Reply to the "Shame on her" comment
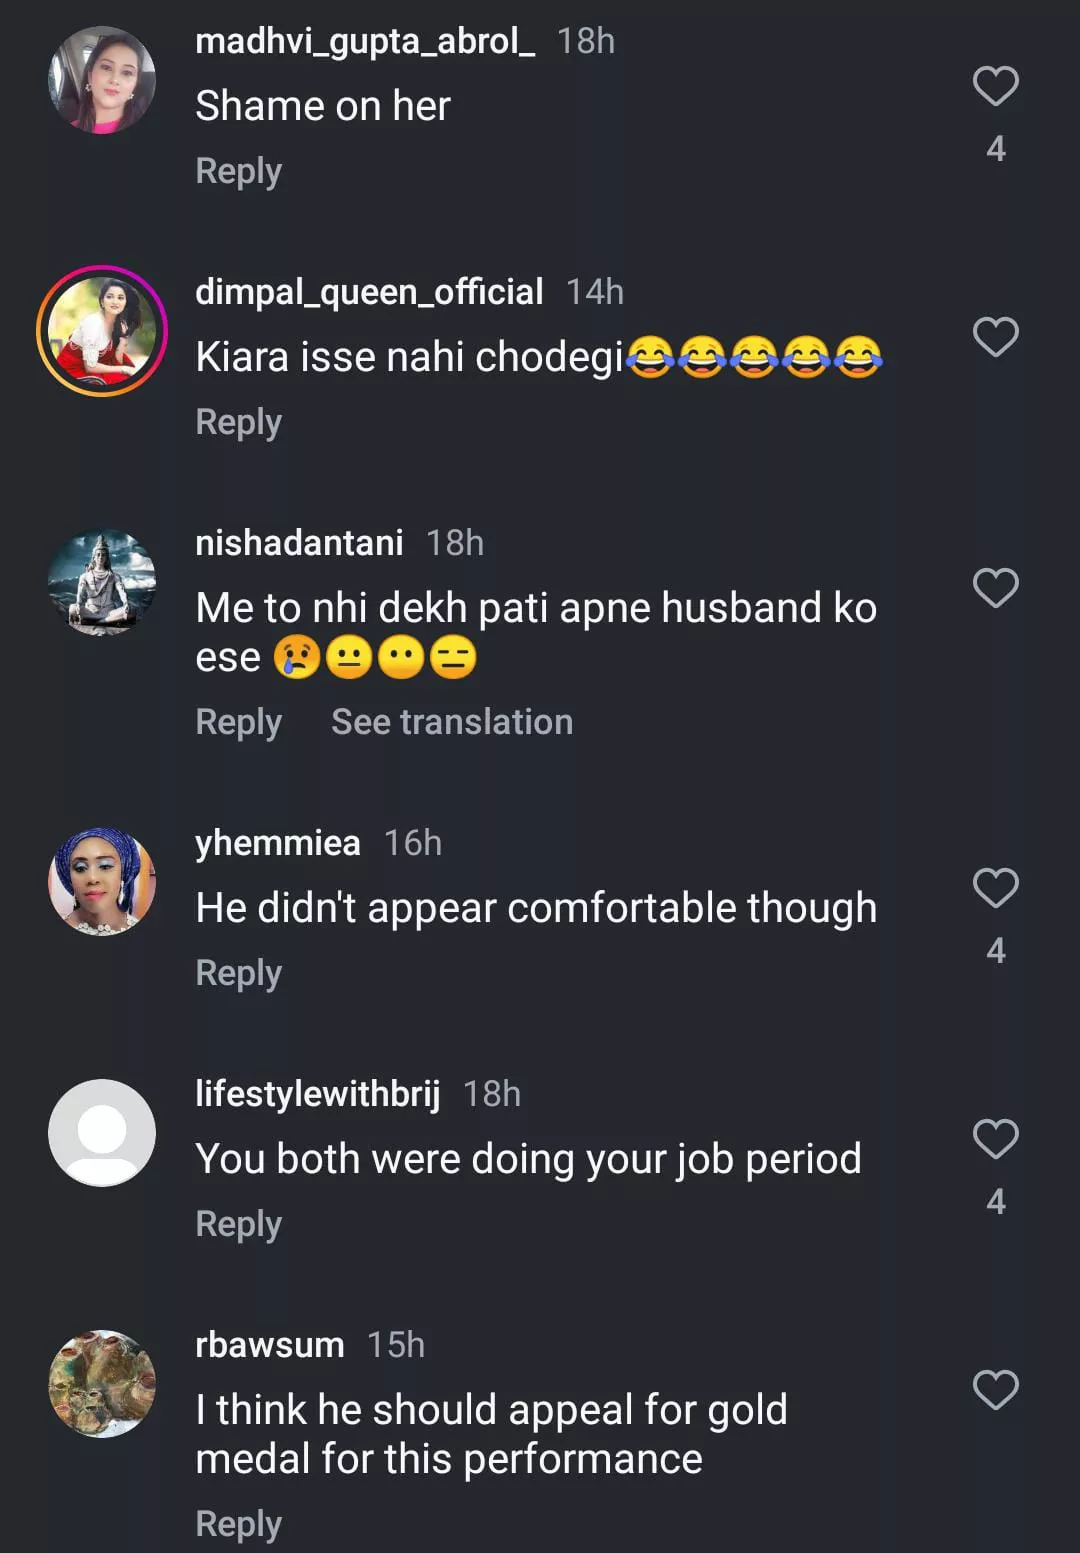The height and width of the screenshot is (1553, 1080). coord(238,171)
